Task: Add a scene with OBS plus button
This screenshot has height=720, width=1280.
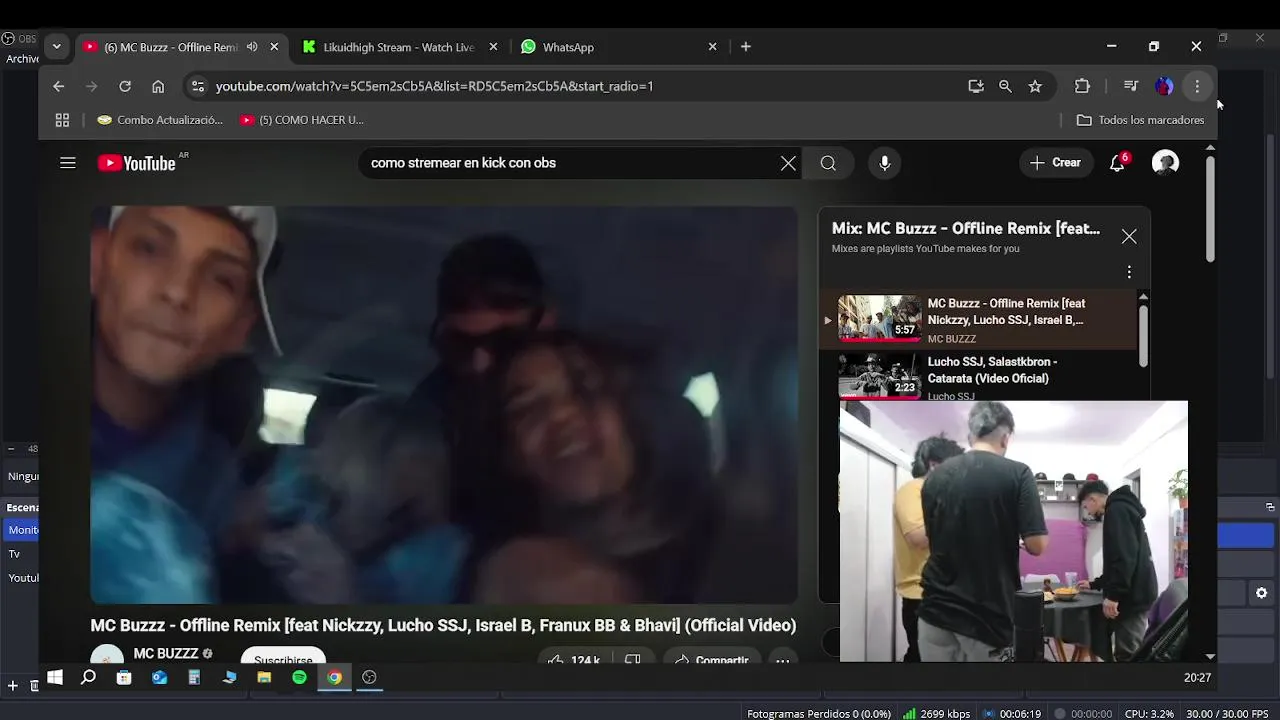Action: click(x=12, y=686)
